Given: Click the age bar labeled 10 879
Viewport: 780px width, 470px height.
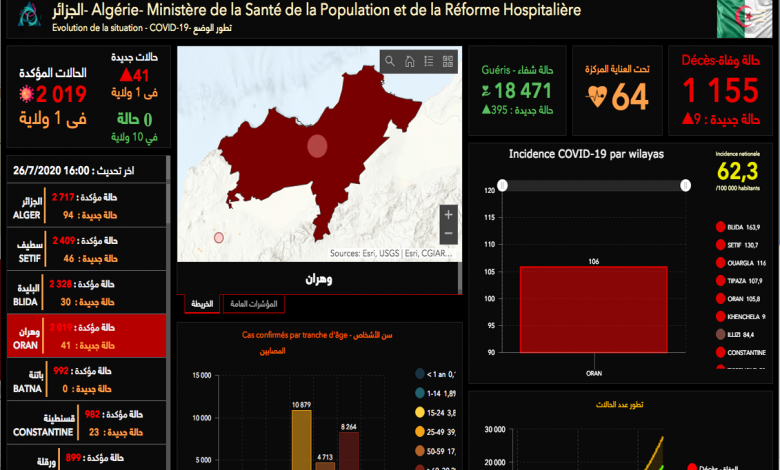Looking at the screenshot, I should click(x=301, y=440).
